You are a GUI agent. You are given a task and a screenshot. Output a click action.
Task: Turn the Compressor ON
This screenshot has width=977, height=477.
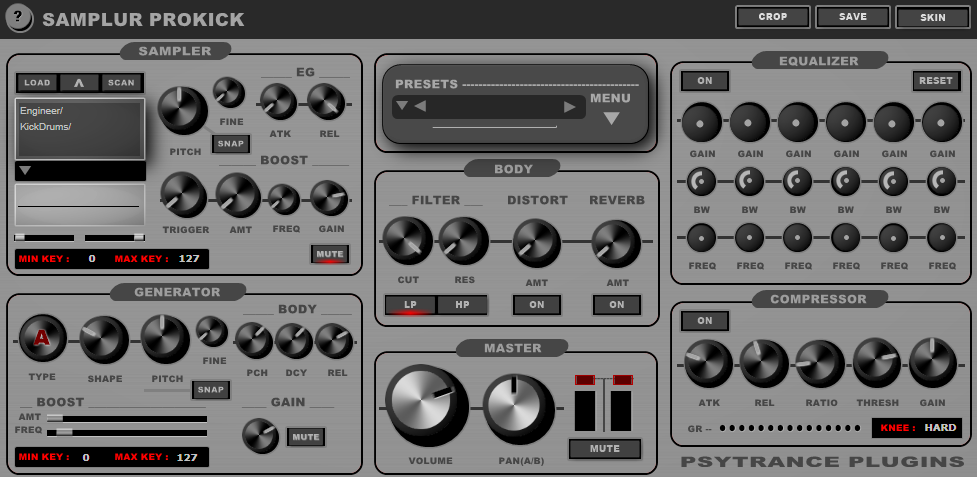[x=705, y=321]
